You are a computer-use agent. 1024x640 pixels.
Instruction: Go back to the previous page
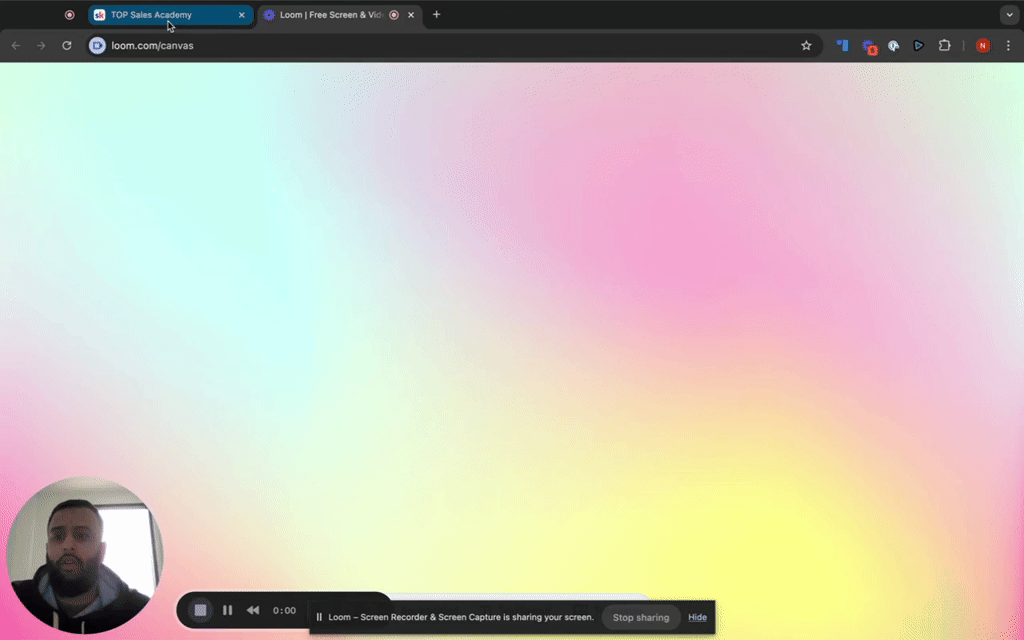16,45
